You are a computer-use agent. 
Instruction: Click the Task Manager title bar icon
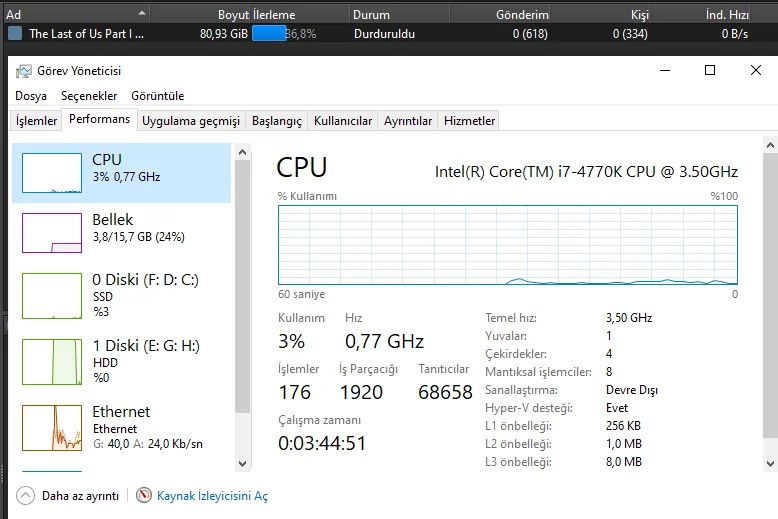point(23,71)
